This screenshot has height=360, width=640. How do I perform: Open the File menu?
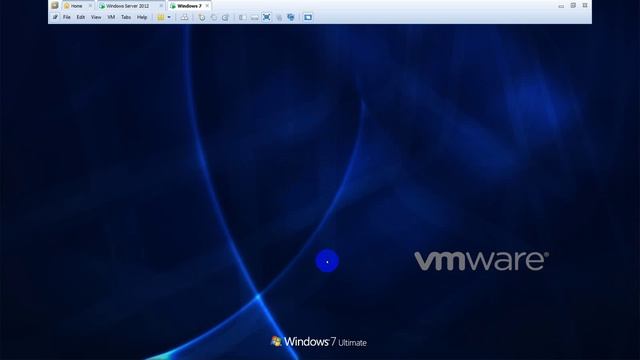click(67, 17)
